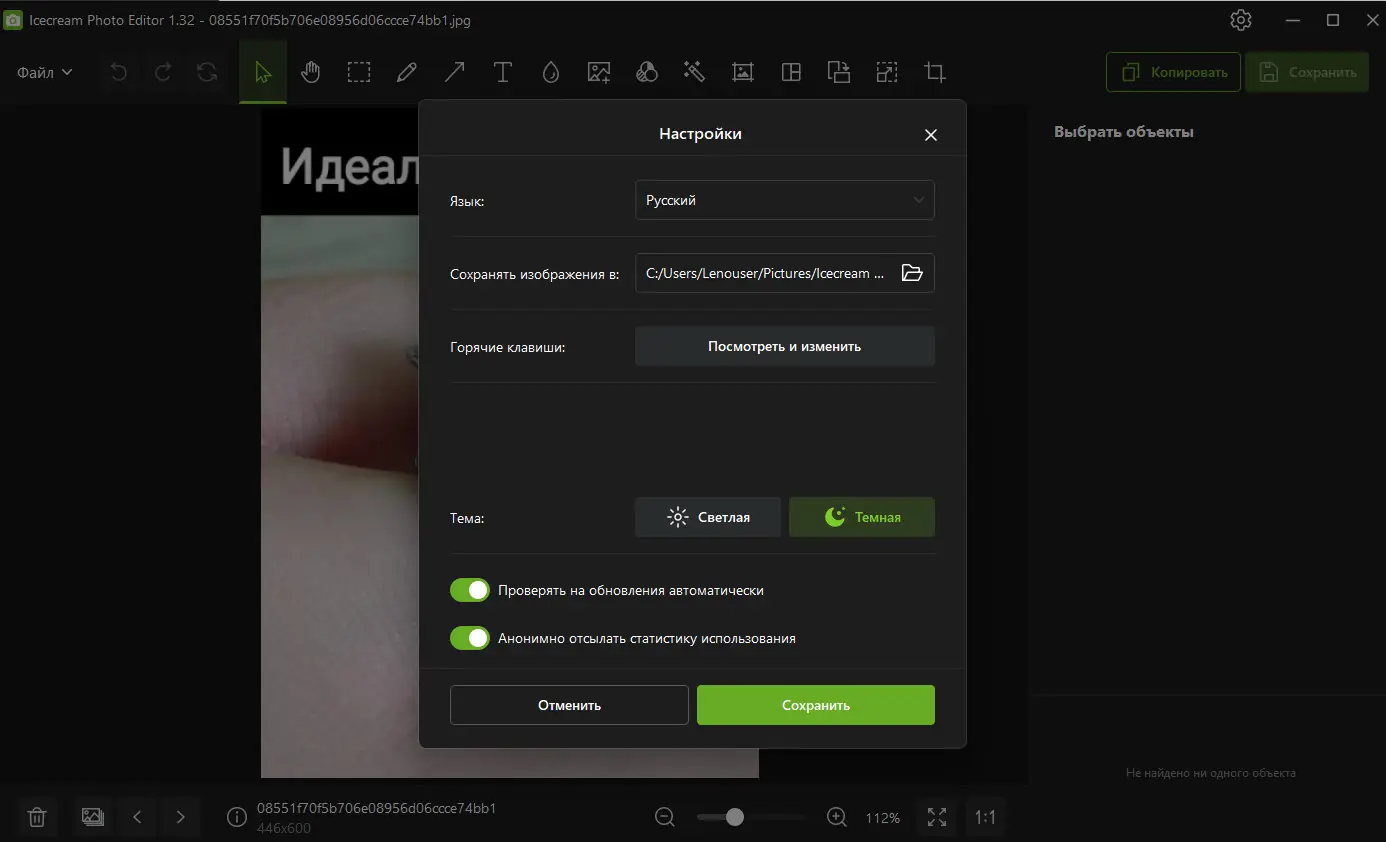Open the Файл menu
This screenshot has width=1386, height=842.
click(x=45, y=72)
